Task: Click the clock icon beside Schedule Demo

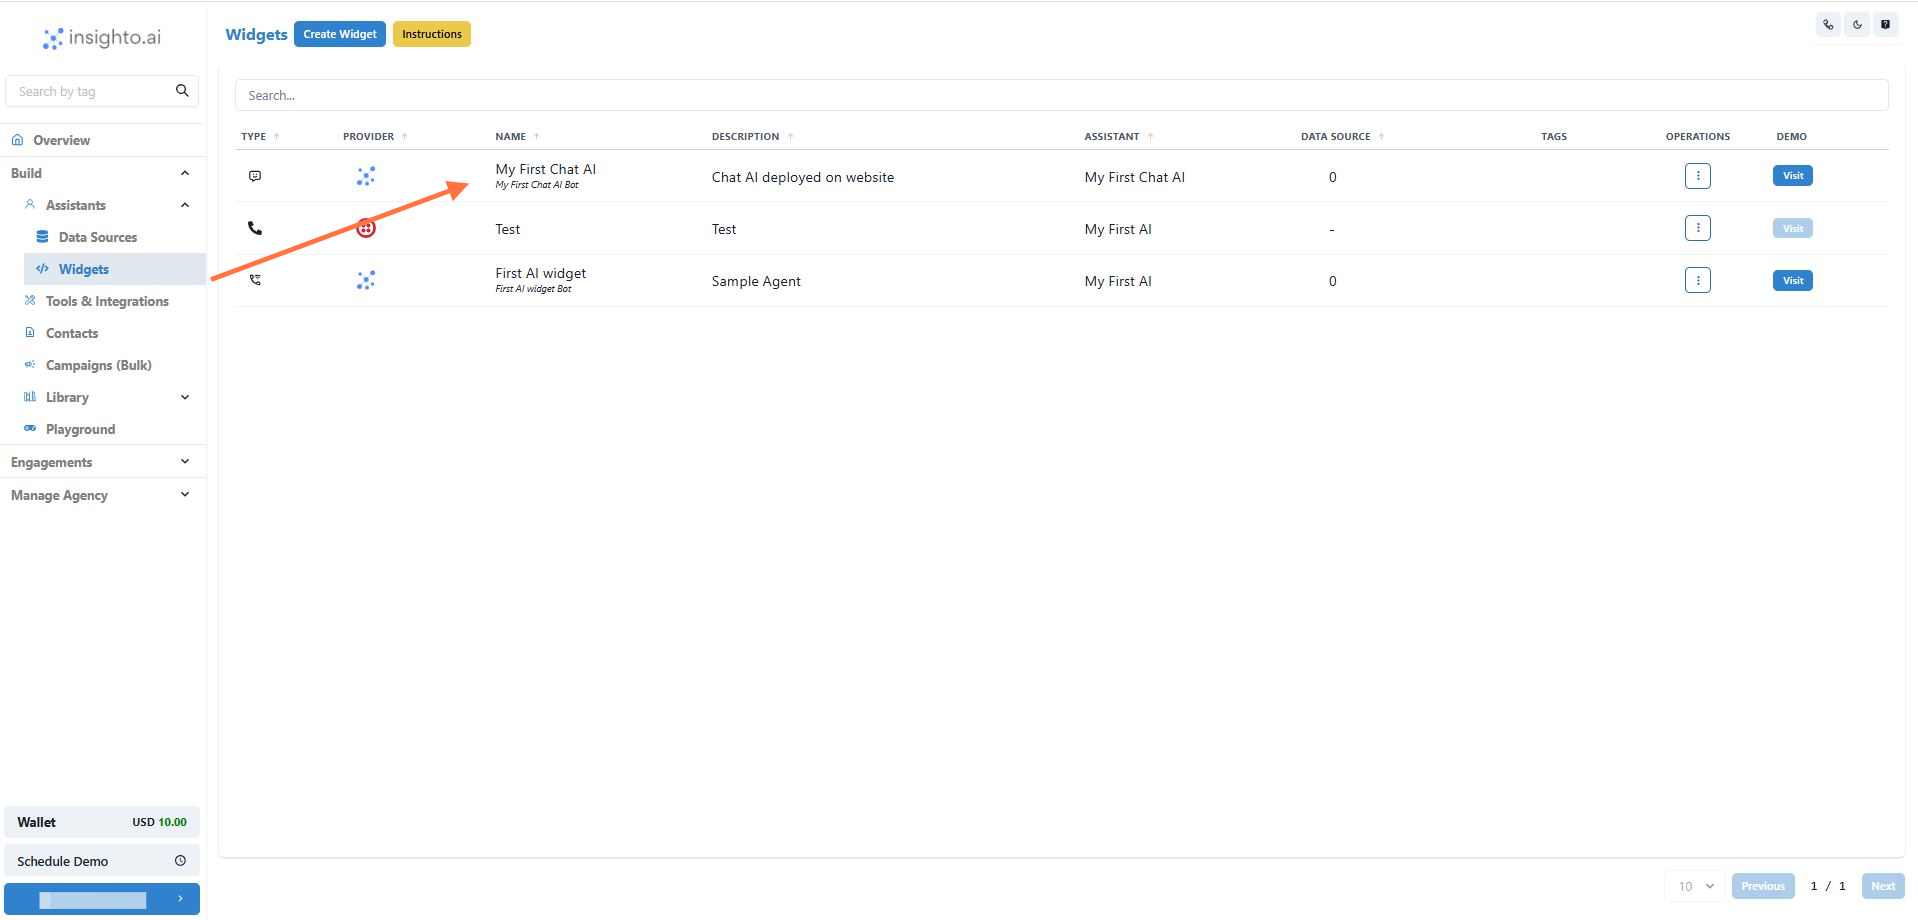Action: pyautogui.click(x=180, y=860)
